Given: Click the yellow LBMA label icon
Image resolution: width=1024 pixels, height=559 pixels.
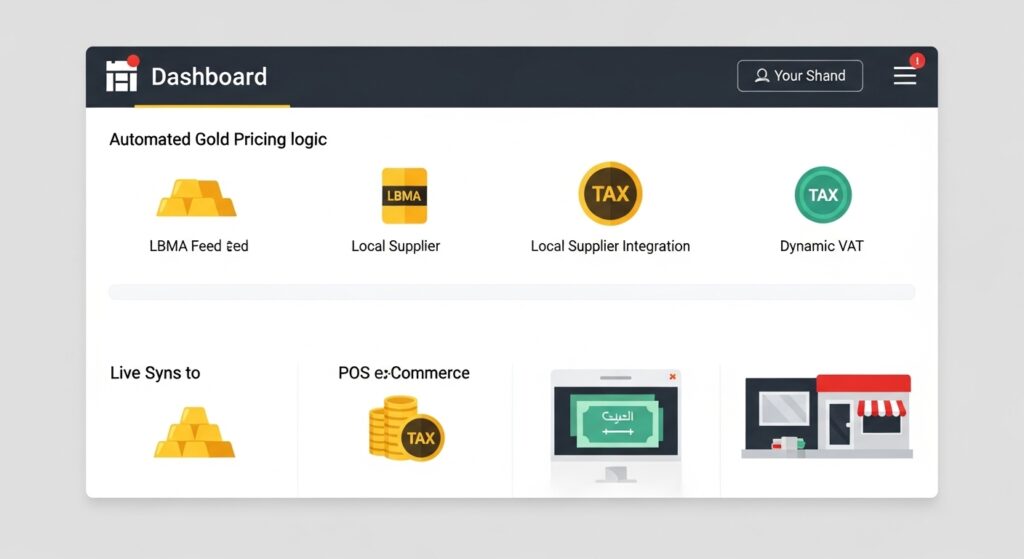Looking at the screenshot, I should pyautogui.click(x=404, y=196).
